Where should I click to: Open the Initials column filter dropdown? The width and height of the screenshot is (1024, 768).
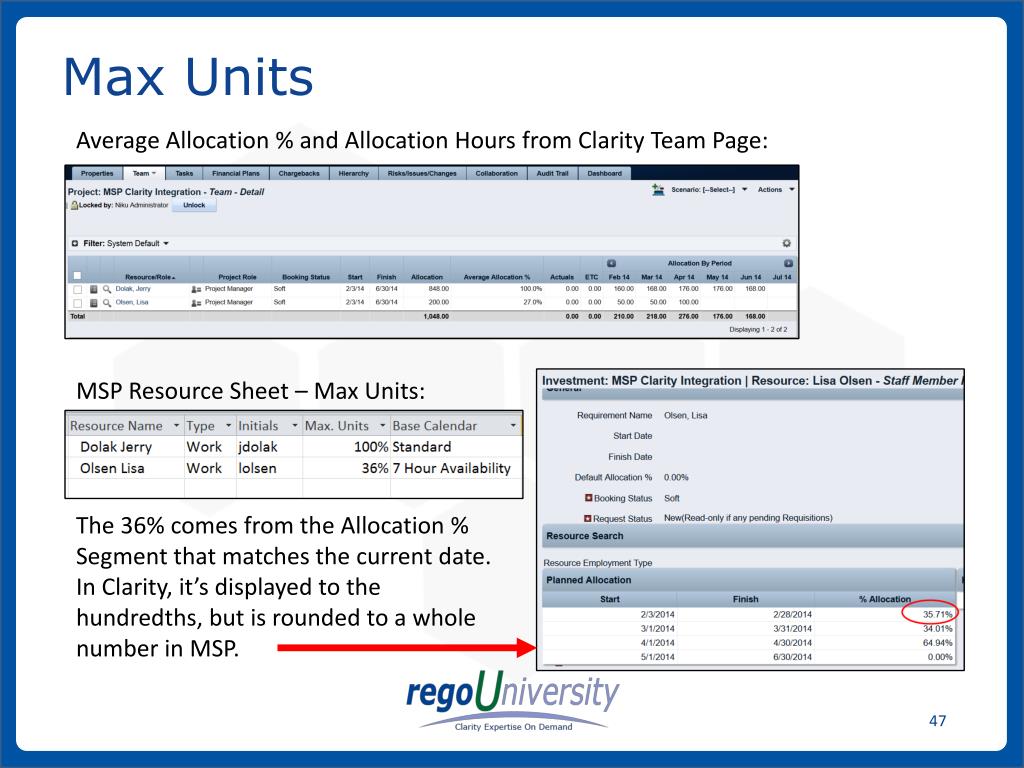click(x=295, y=426)
